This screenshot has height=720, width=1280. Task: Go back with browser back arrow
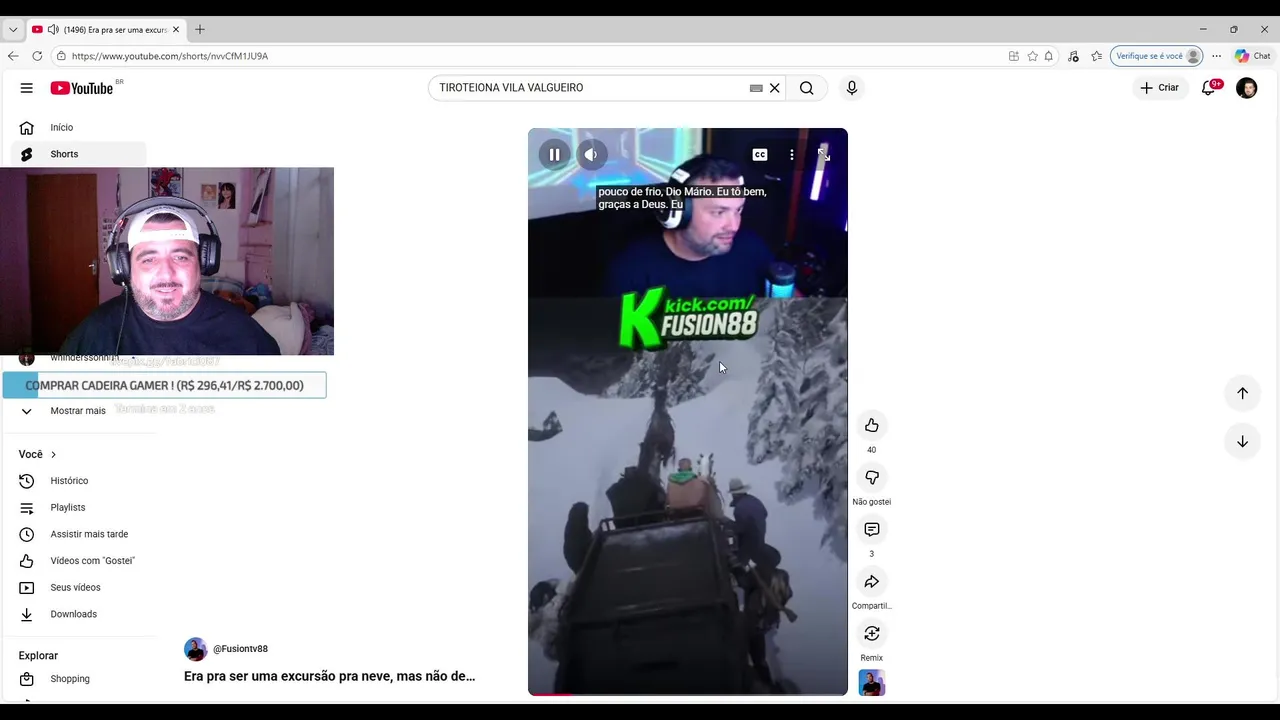(13, 56)
